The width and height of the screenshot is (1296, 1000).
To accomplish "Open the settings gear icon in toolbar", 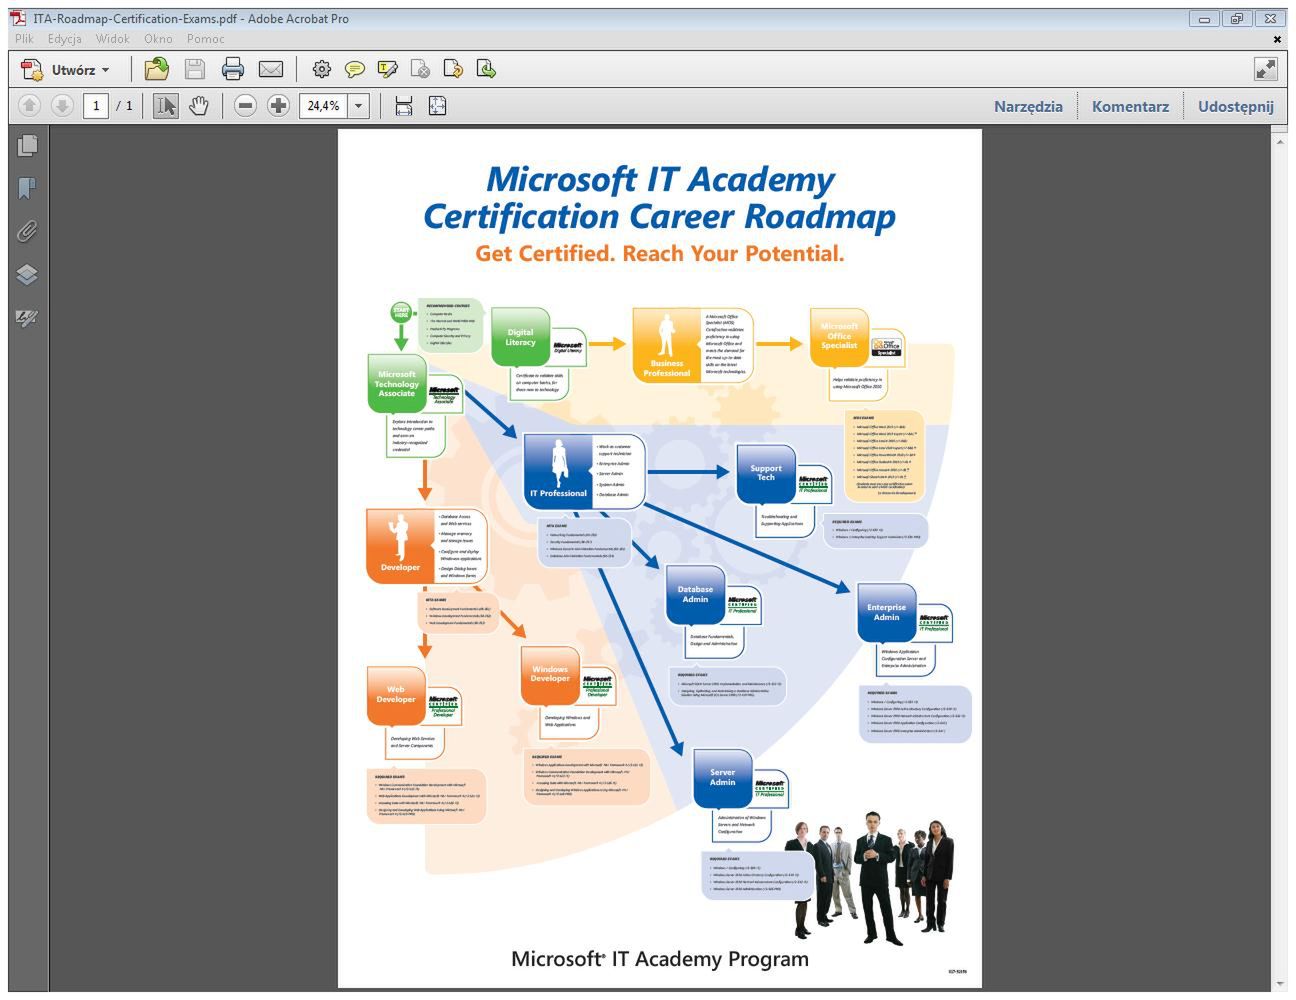I will 321,69.
